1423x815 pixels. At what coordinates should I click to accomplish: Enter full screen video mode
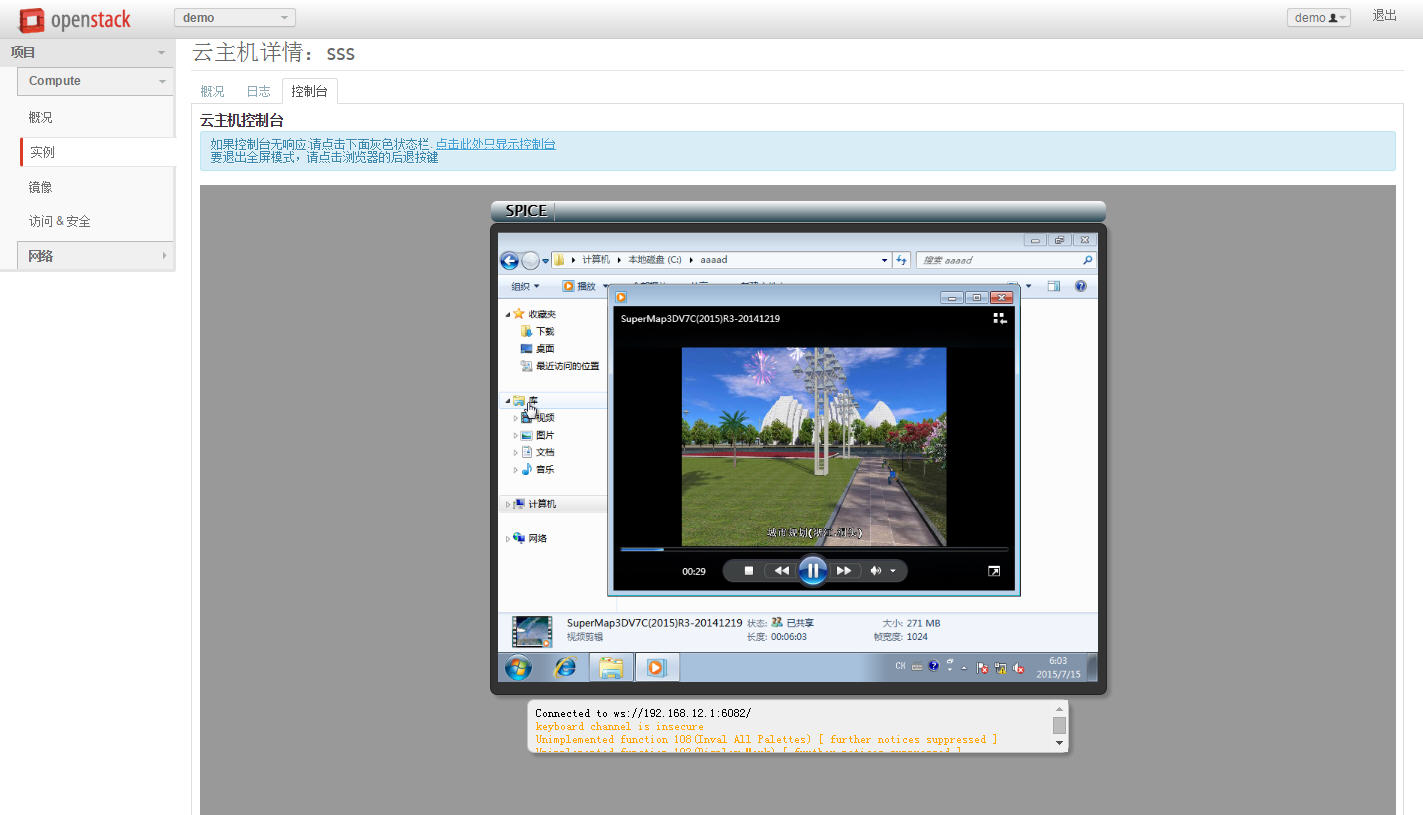click(994, 571)
